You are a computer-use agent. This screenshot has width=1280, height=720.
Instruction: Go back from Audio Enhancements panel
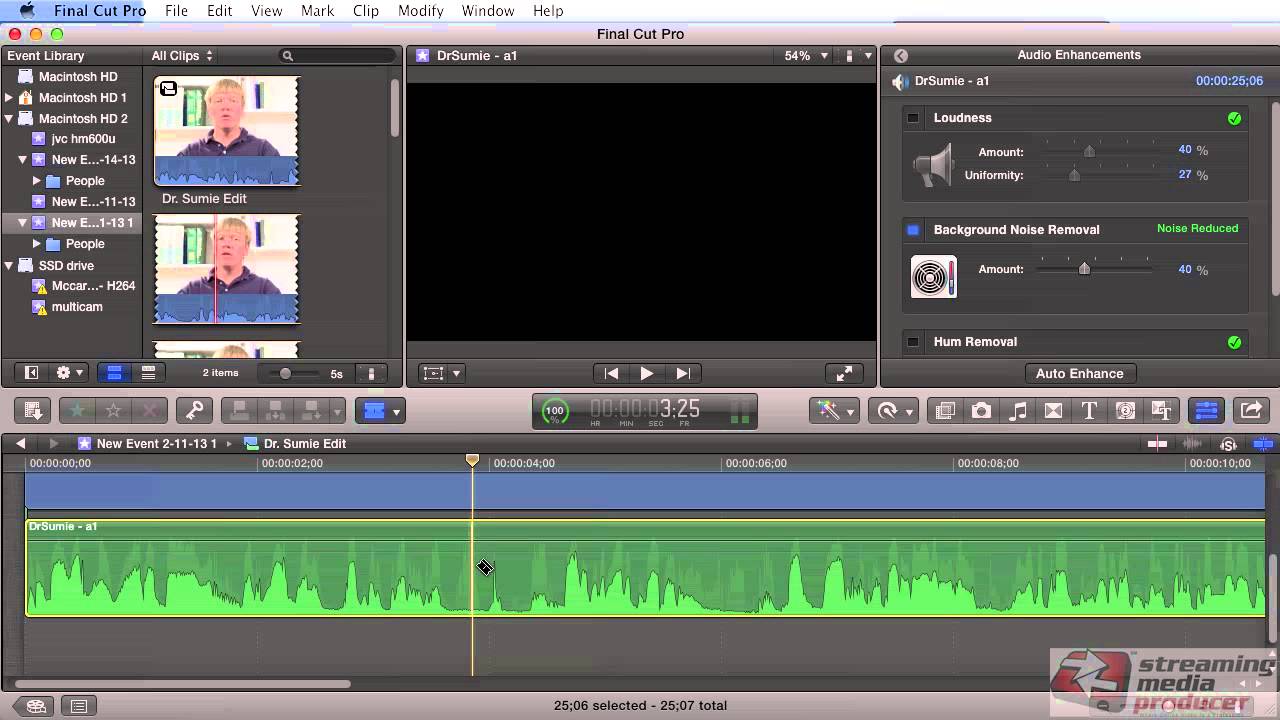click(900, 56)
